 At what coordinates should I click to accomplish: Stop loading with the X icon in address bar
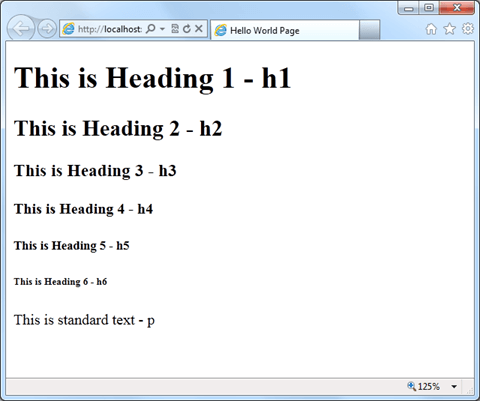tap(199, 29)
